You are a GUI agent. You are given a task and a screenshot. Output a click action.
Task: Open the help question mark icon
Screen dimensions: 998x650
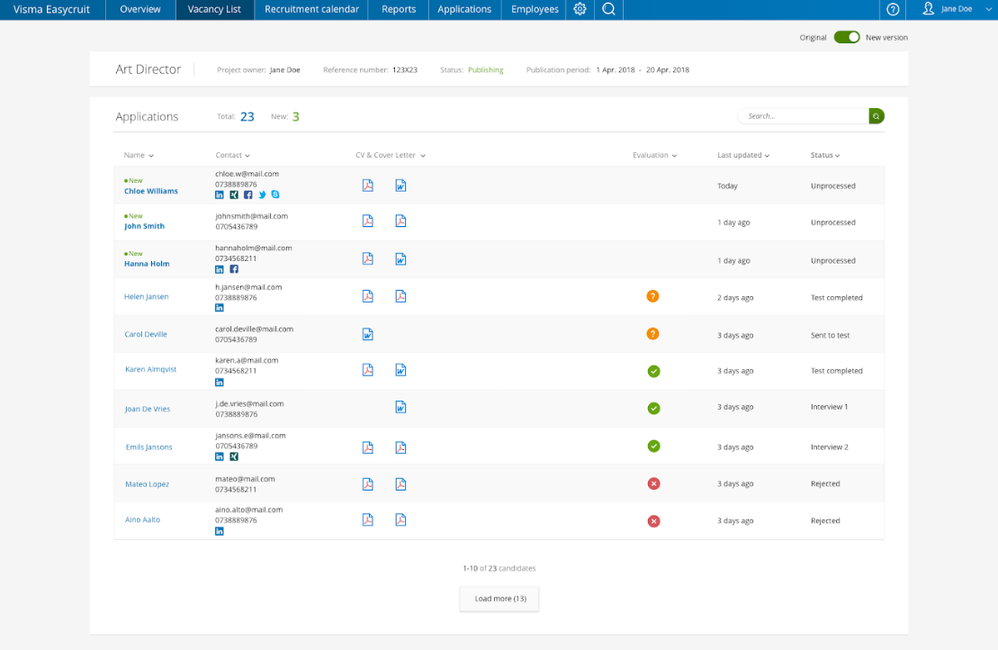point(893,9)
